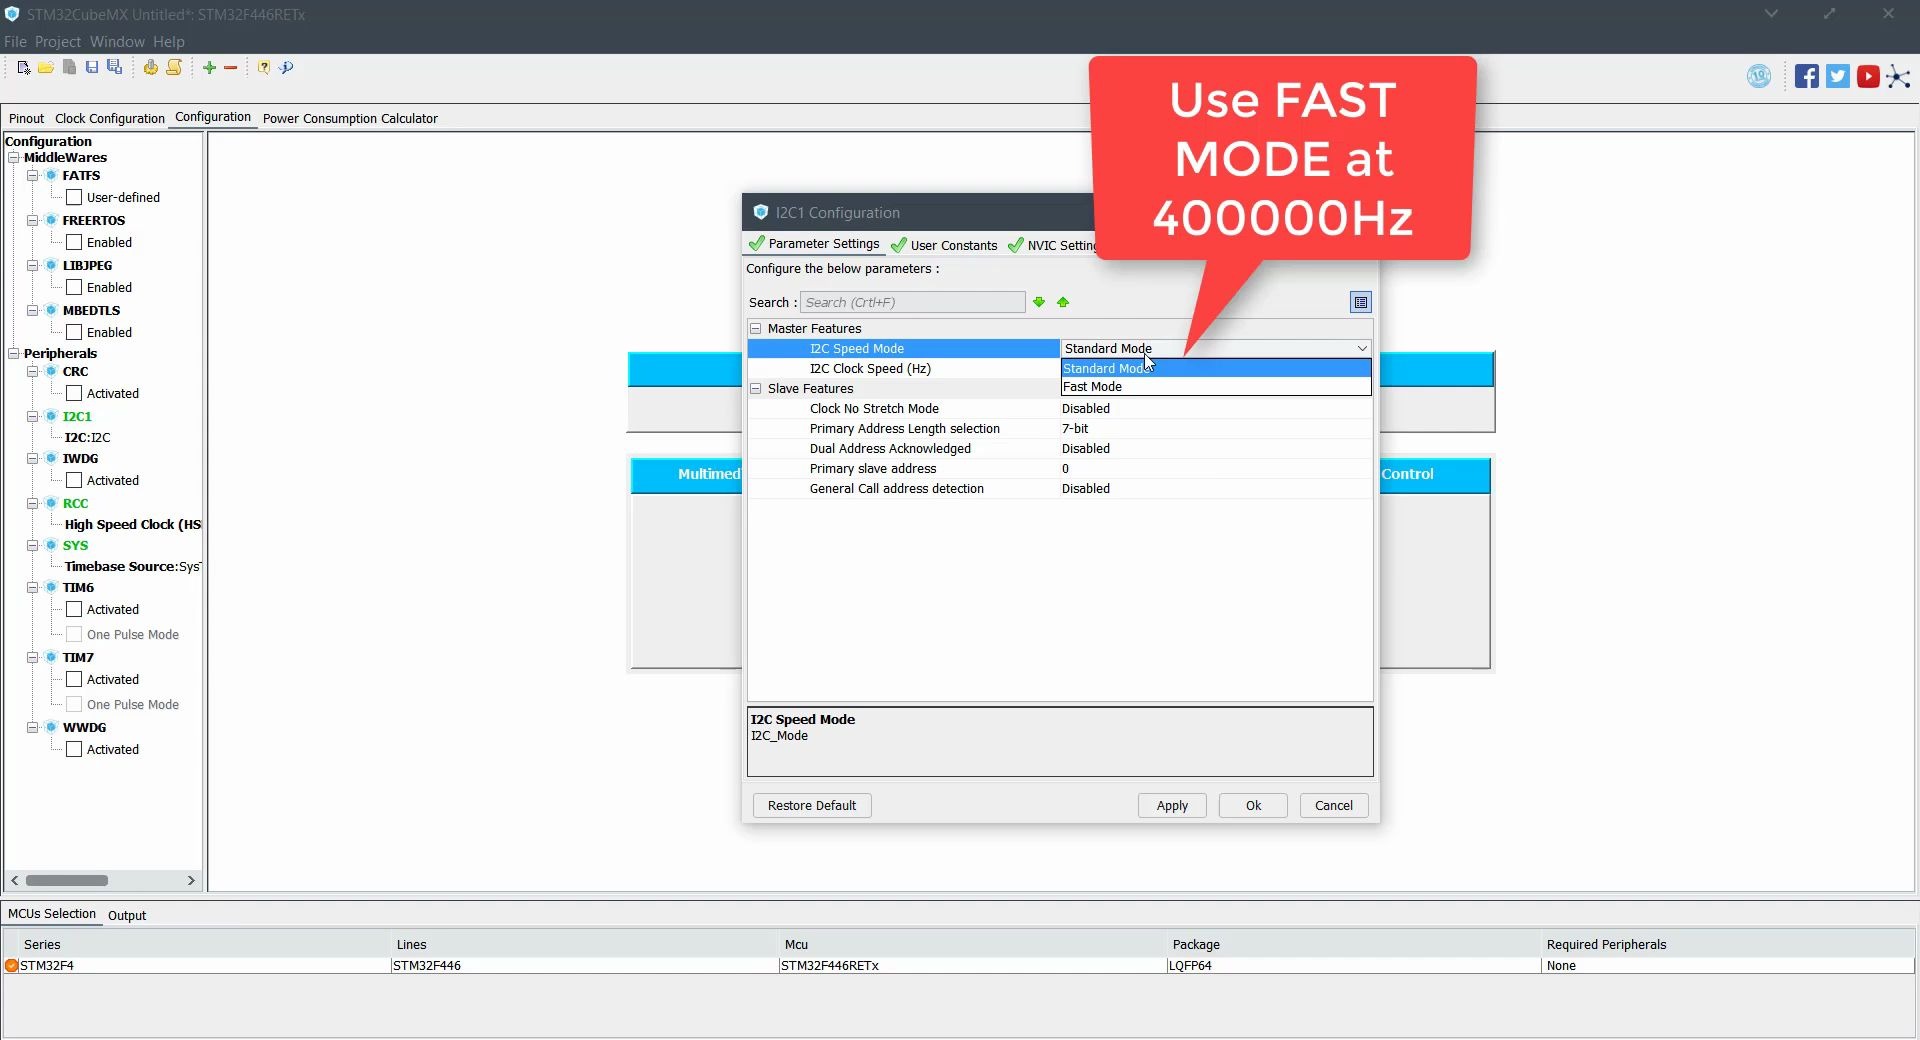This screenshot has height=1040, width=1920.
Task: Activate the WWDG checkbox
Action: 74,749
